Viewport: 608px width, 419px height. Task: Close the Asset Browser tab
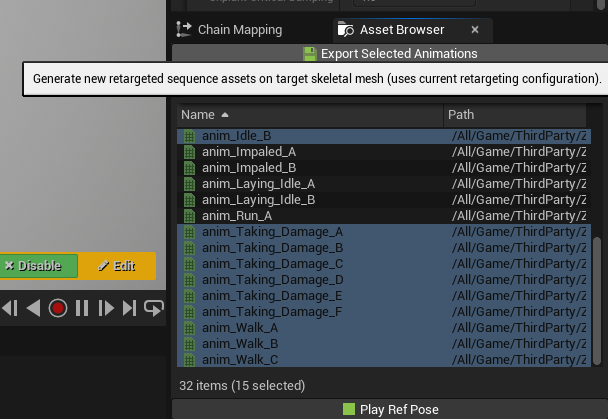[x=475, y=30]
